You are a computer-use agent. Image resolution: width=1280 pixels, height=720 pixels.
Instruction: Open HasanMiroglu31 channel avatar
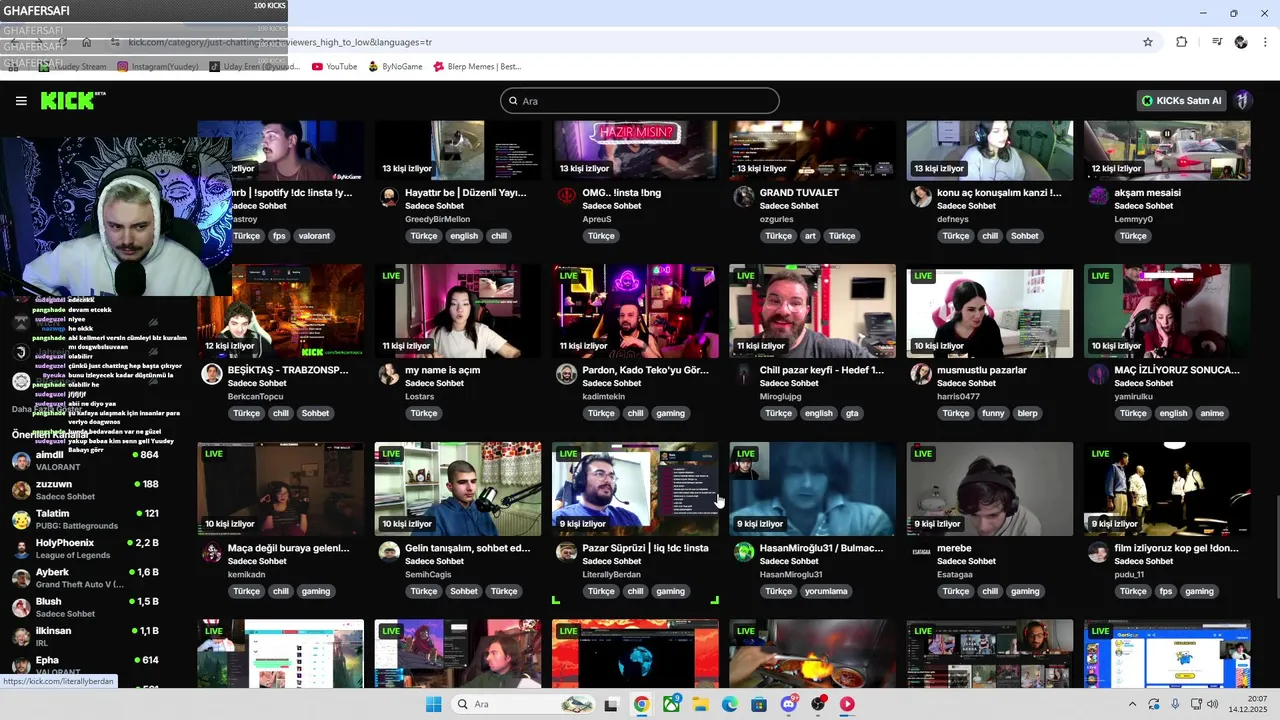(744, 552)
